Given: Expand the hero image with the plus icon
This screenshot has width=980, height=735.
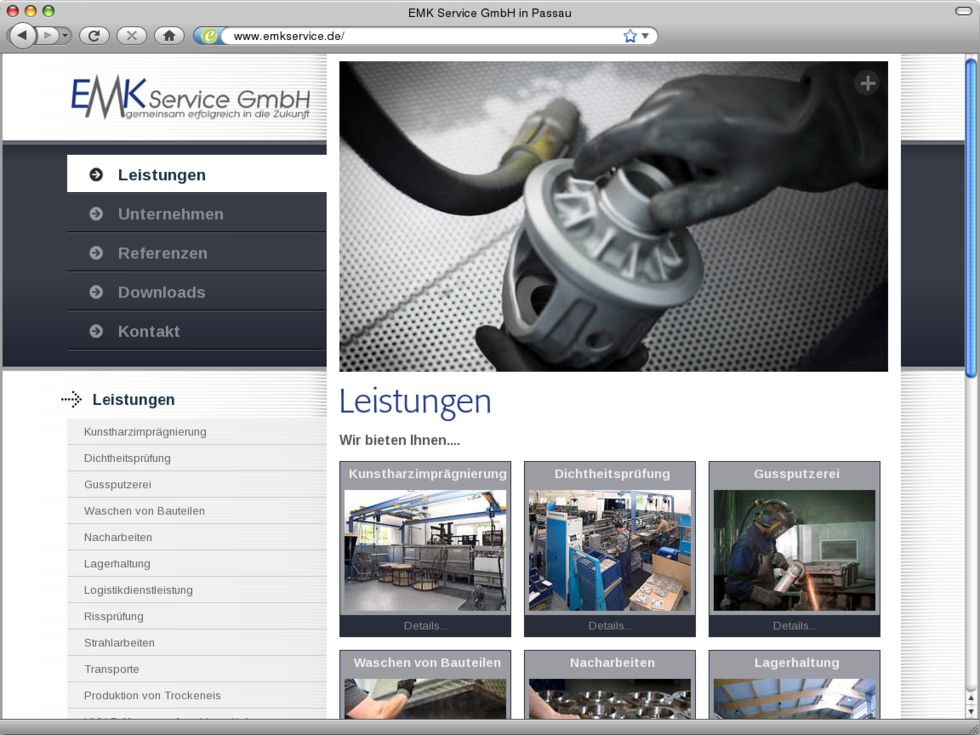Looking at the screenshot, I should pos(868,82).
